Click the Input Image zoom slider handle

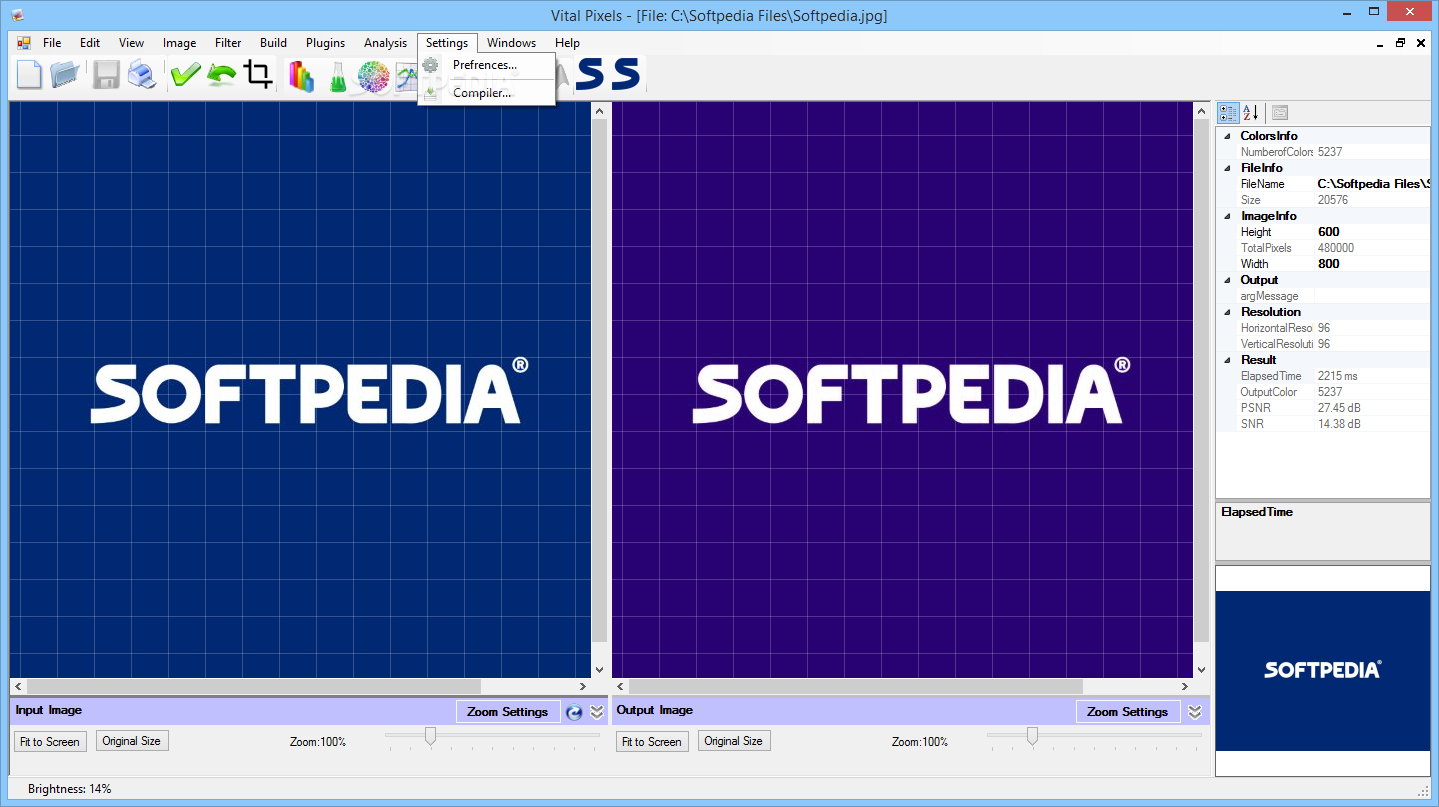(430, 736)
